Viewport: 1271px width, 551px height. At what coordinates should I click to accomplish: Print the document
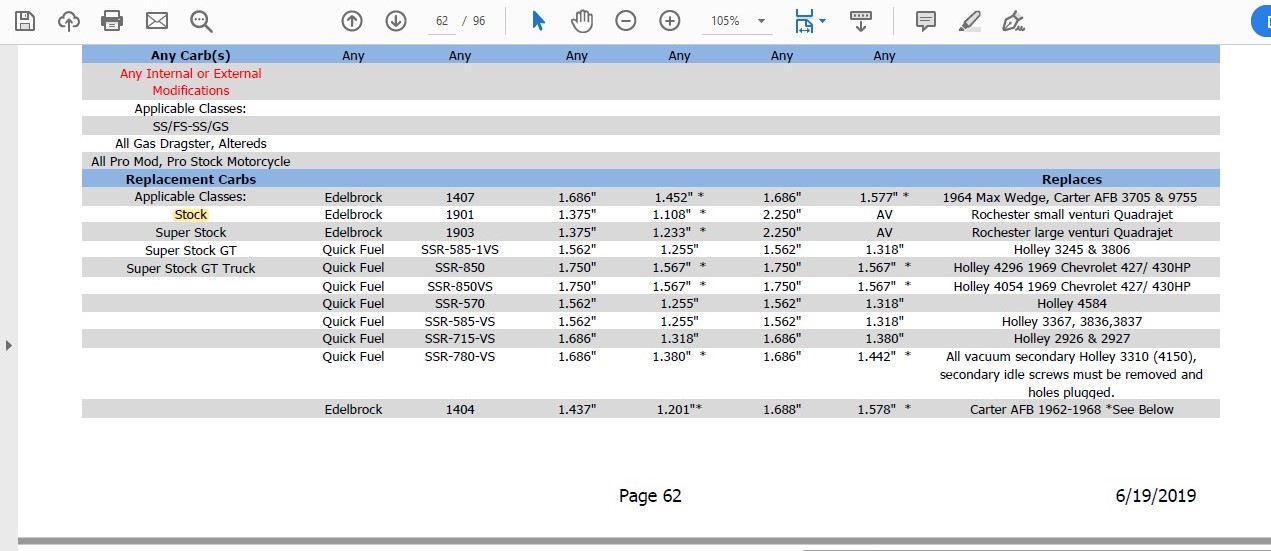pyautogui.click(x=112, y=20)
